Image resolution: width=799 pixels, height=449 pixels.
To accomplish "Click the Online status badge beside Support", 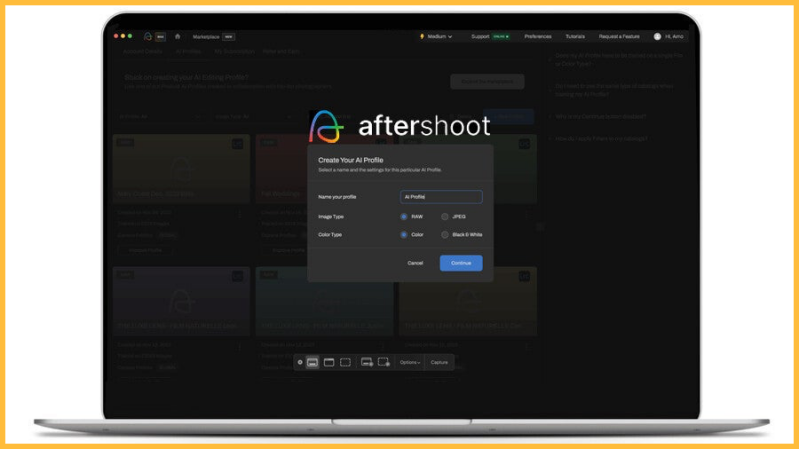I will [500, 37].
